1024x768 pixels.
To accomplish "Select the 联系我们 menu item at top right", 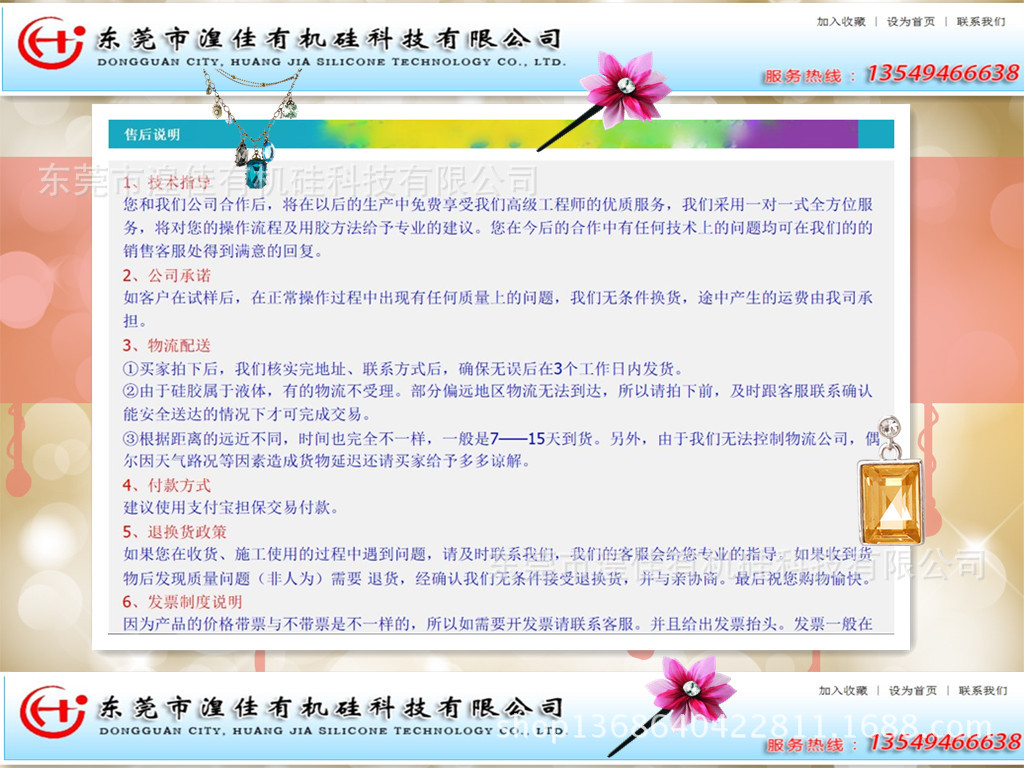I will [980, 22].
